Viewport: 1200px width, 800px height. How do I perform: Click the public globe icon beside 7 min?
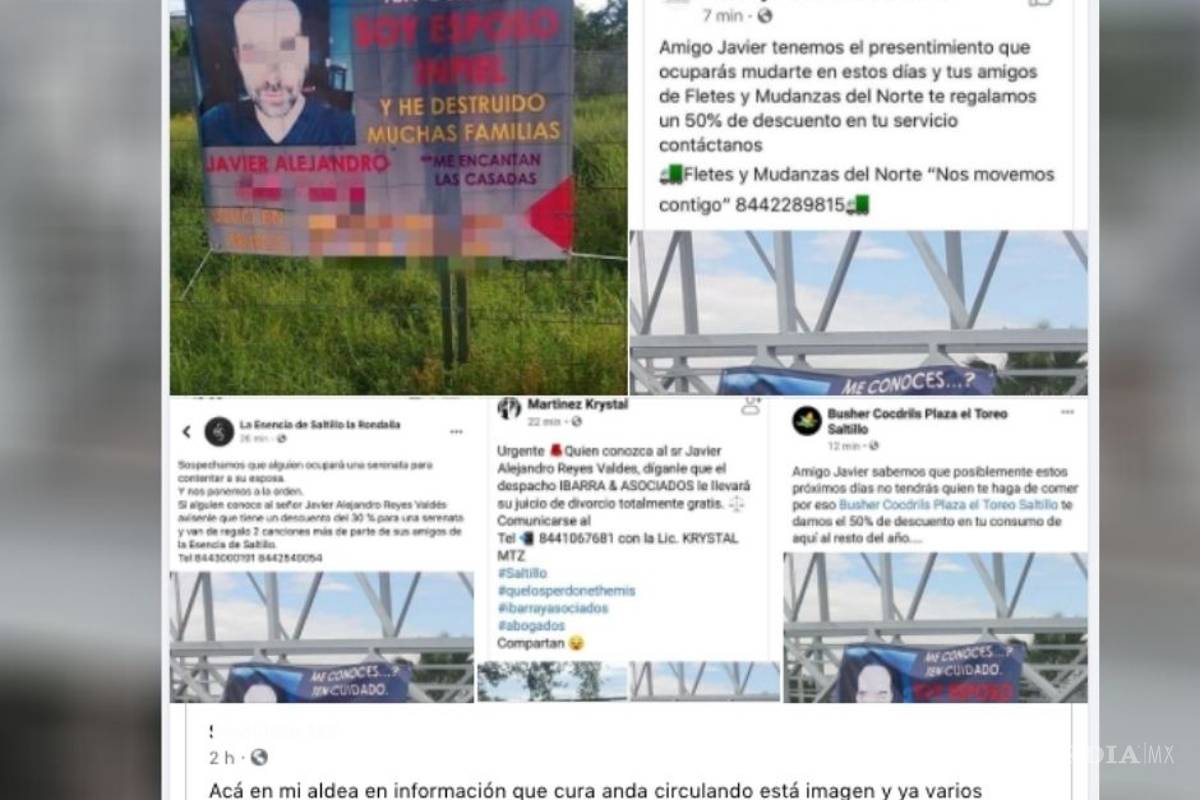coord(764,16)
